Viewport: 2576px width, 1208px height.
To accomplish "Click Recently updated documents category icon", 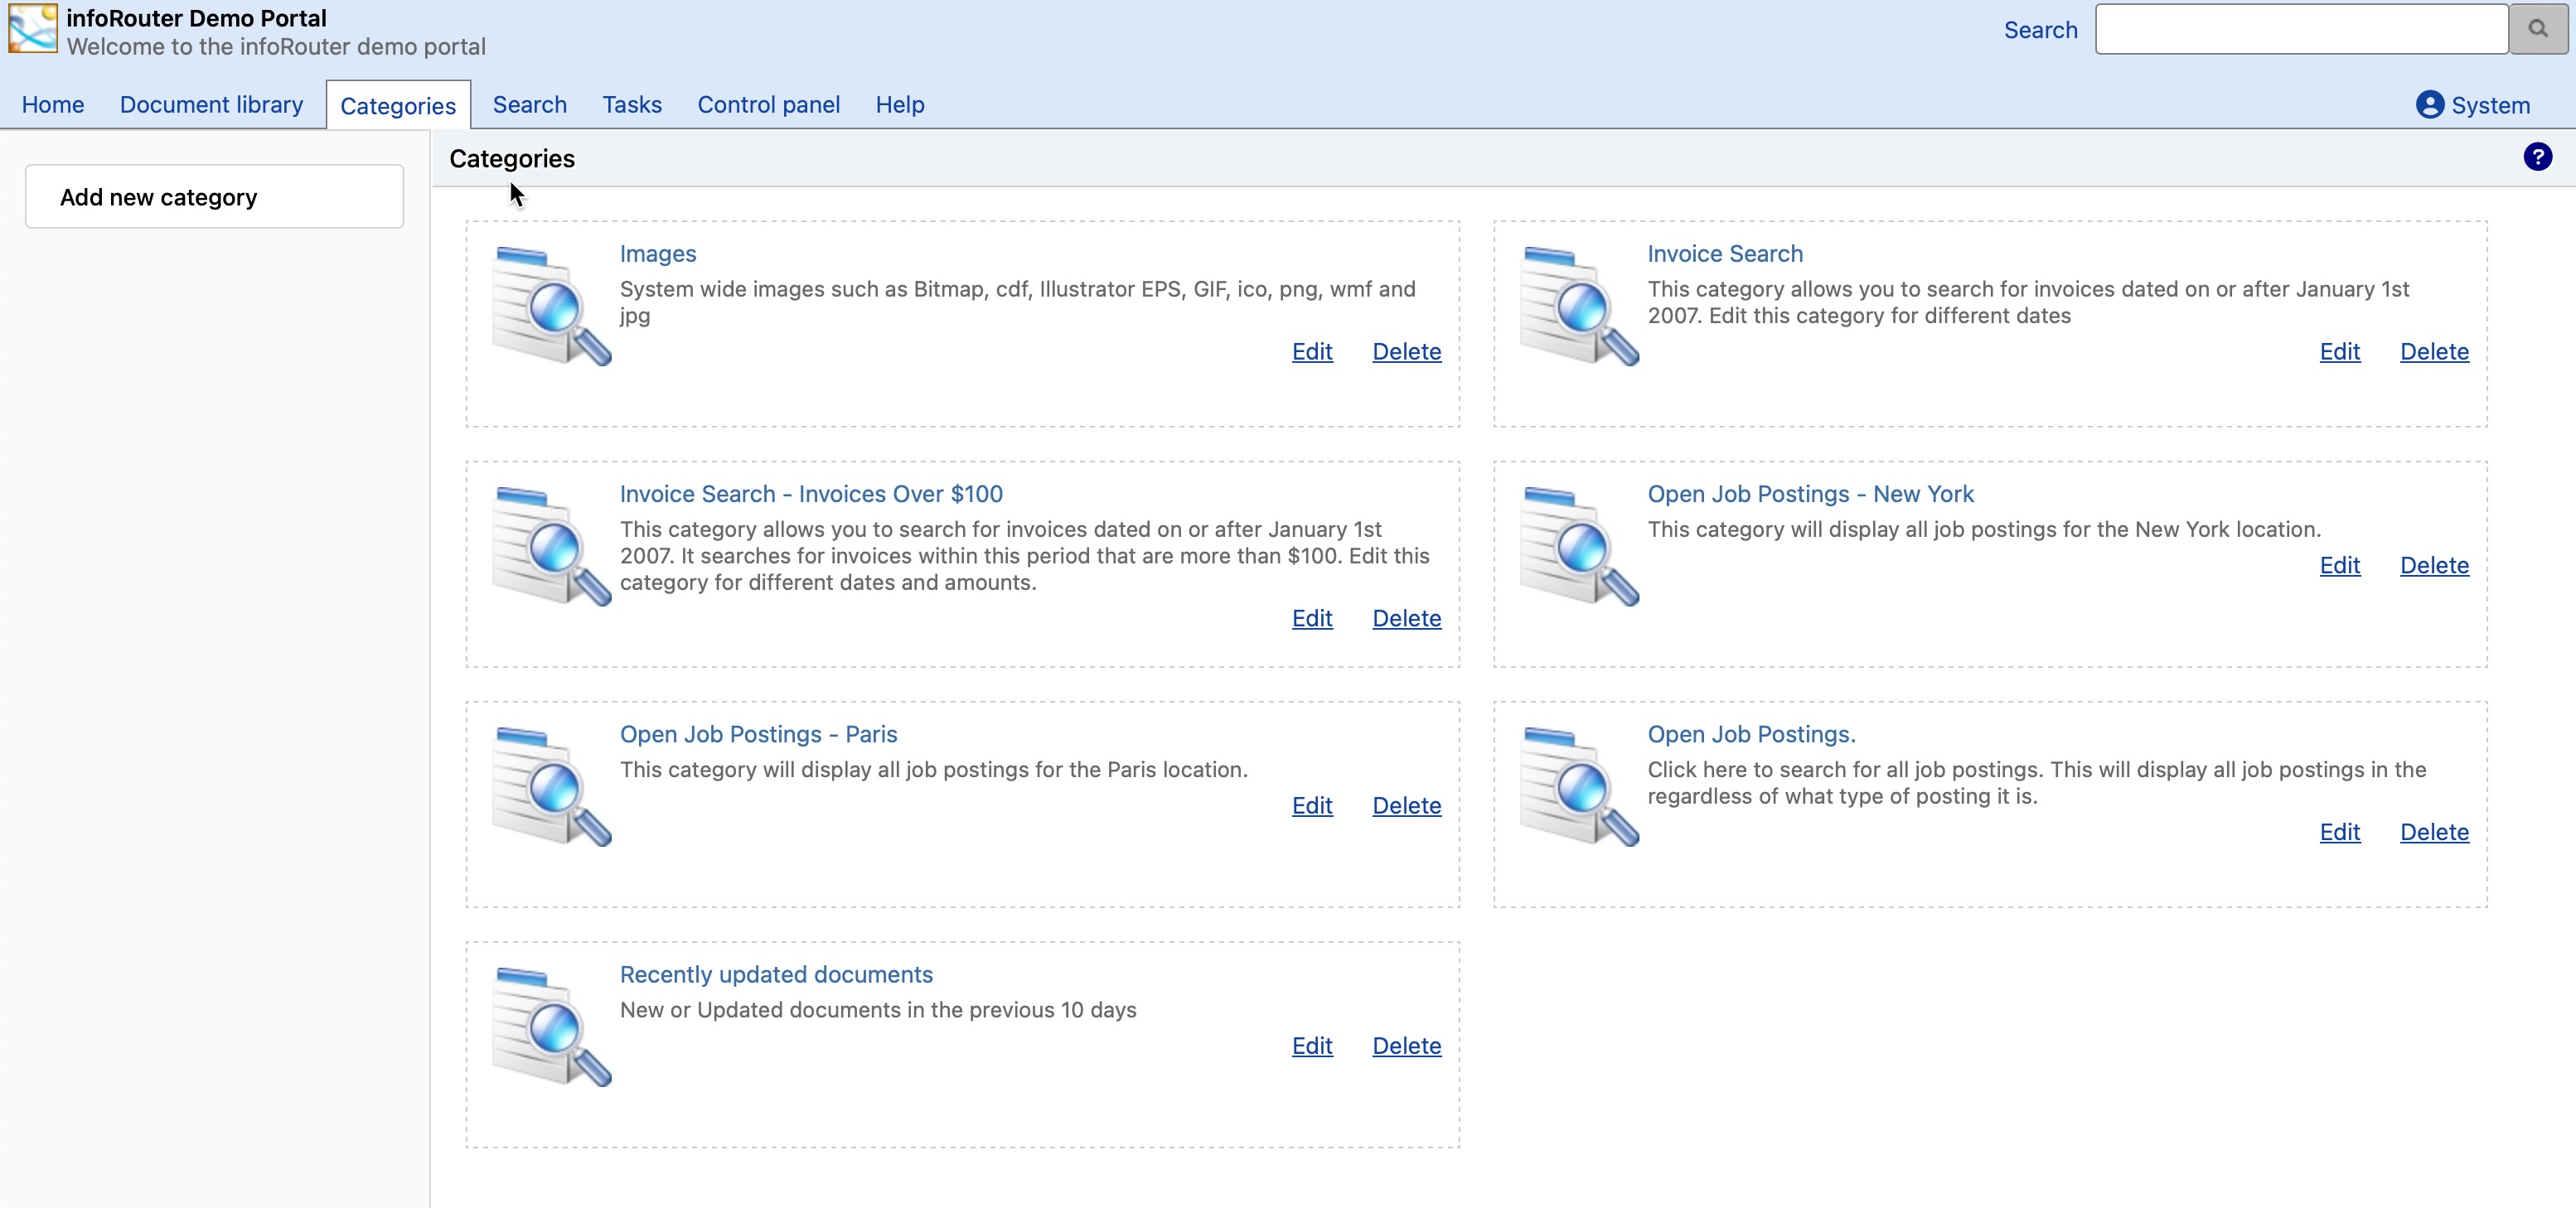I will 551,1025.
